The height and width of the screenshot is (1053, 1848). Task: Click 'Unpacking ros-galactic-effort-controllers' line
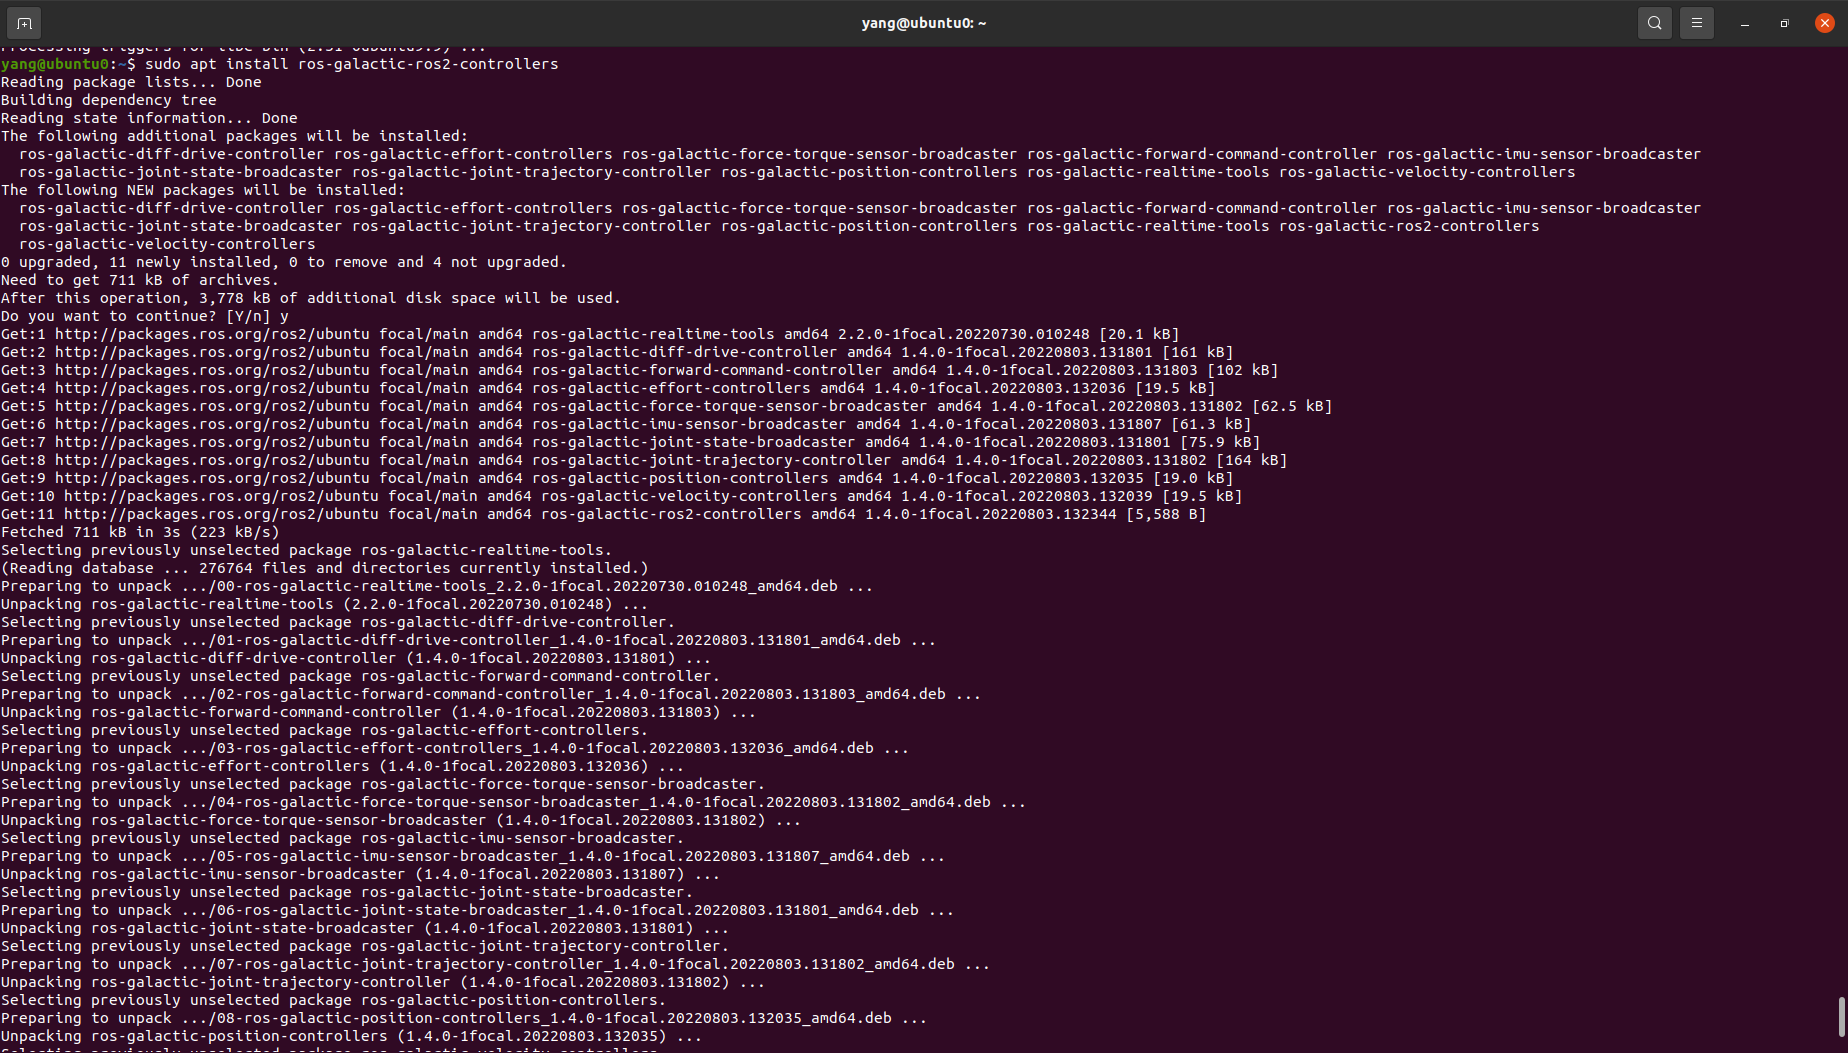click(x=343, y=766)
